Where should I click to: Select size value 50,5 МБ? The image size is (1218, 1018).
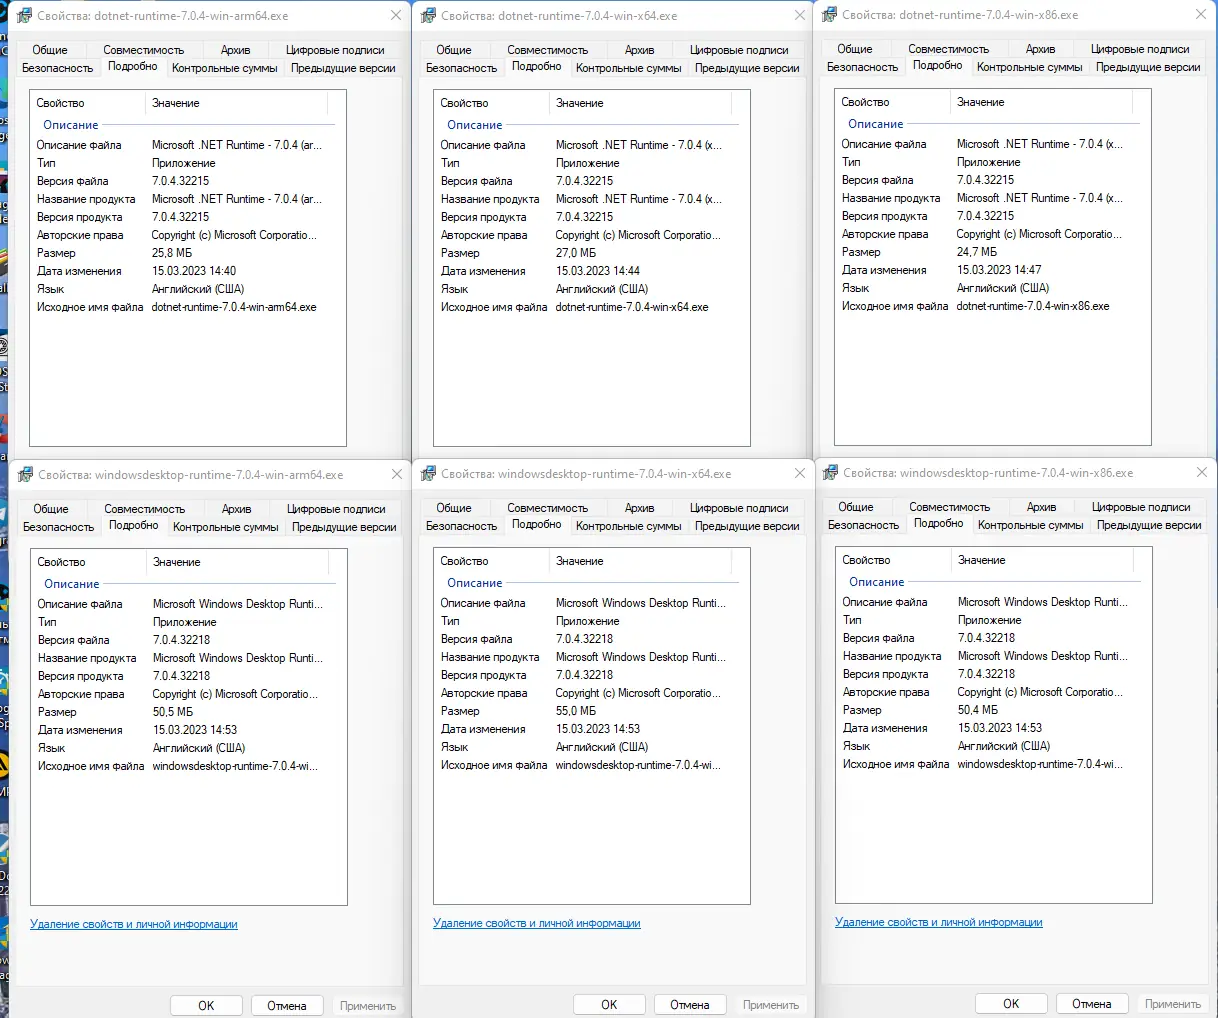tap(173, 712)
